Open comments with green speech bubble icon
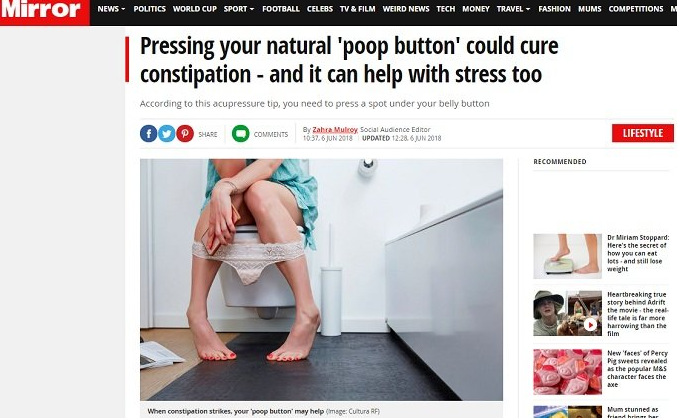685x418 pixels. [x=240, y=134]
